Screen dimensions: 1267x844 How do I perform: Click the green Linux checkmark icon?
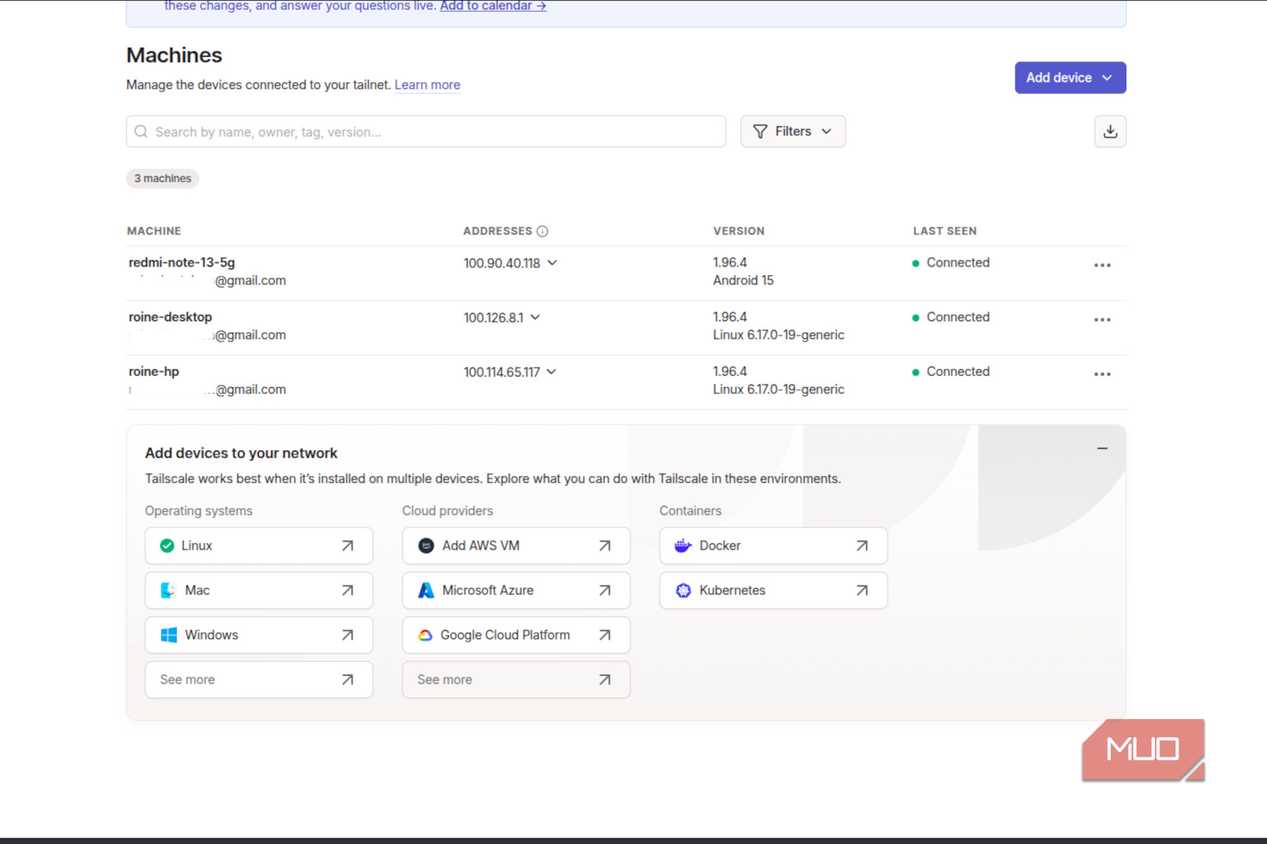[x=167, y=546]
